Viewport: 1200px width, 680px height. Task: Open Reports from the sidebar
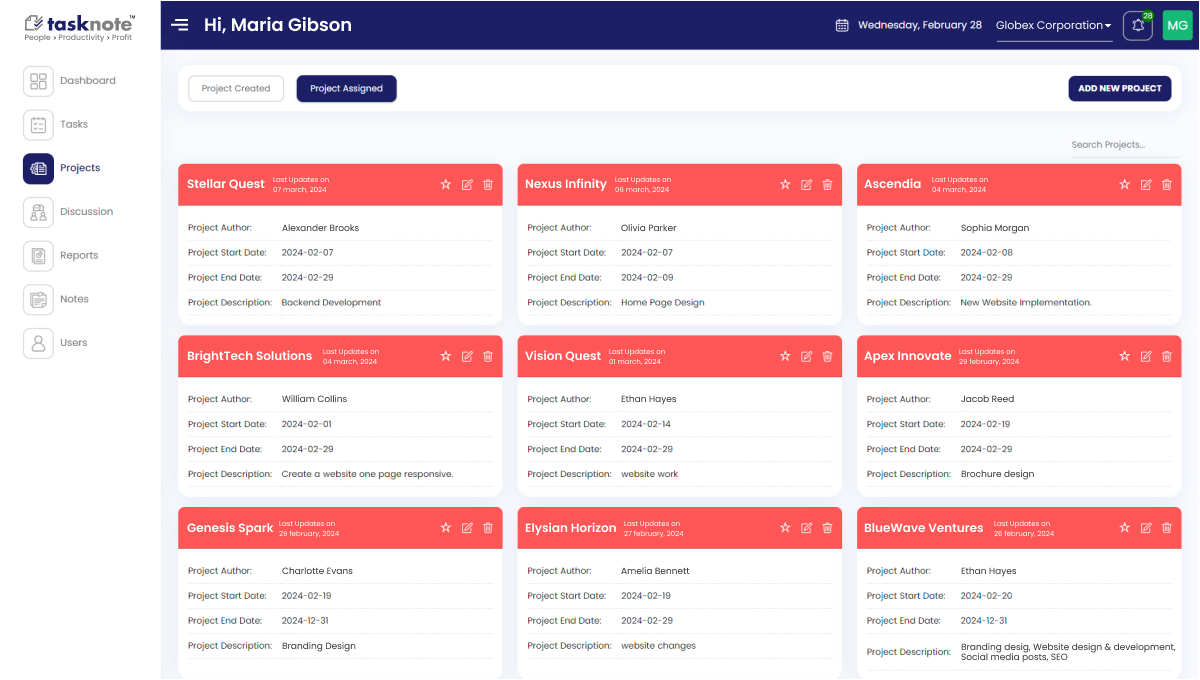pos(39,256)
